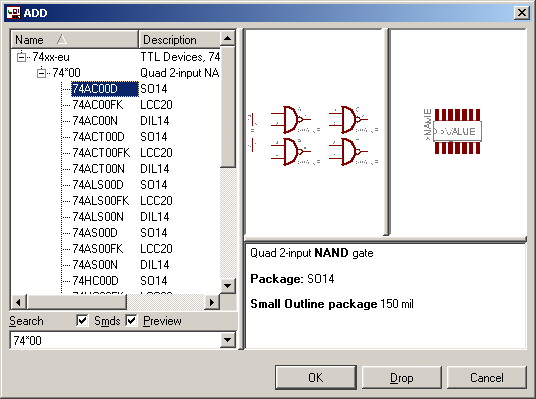536x399 pixels.
Task: Select the 74AS00D device entry
Action: (95, 233)
